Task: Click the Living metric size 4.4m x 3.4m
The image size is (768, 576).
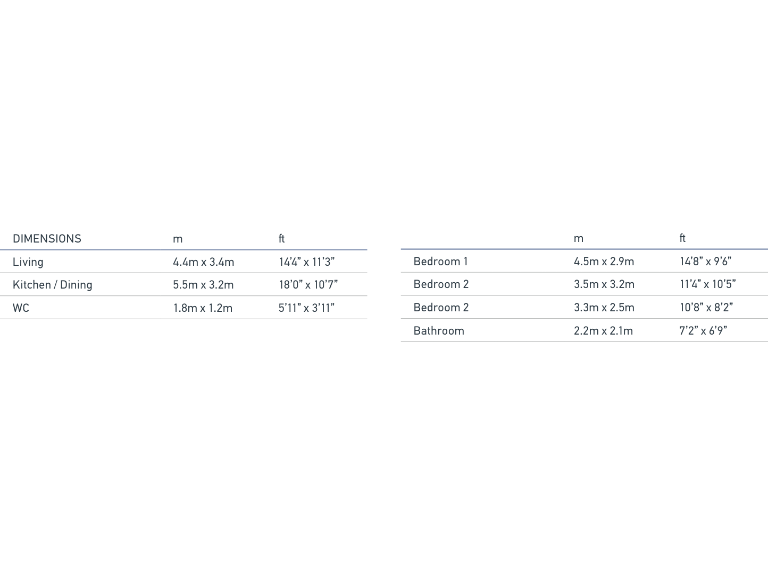Action: tap(203, 262)
